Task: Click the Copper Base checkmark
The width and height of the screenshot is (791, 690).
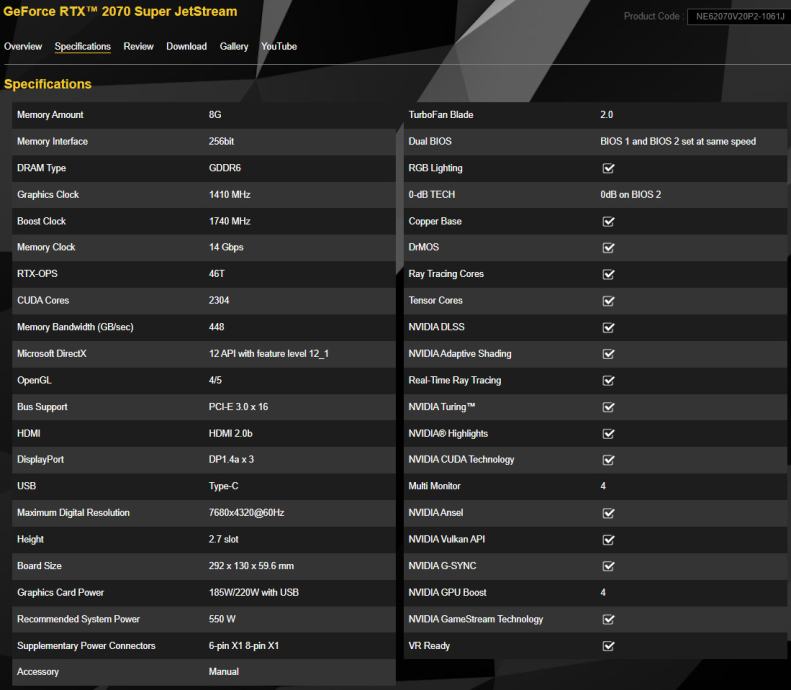Action: click(608, 221)
